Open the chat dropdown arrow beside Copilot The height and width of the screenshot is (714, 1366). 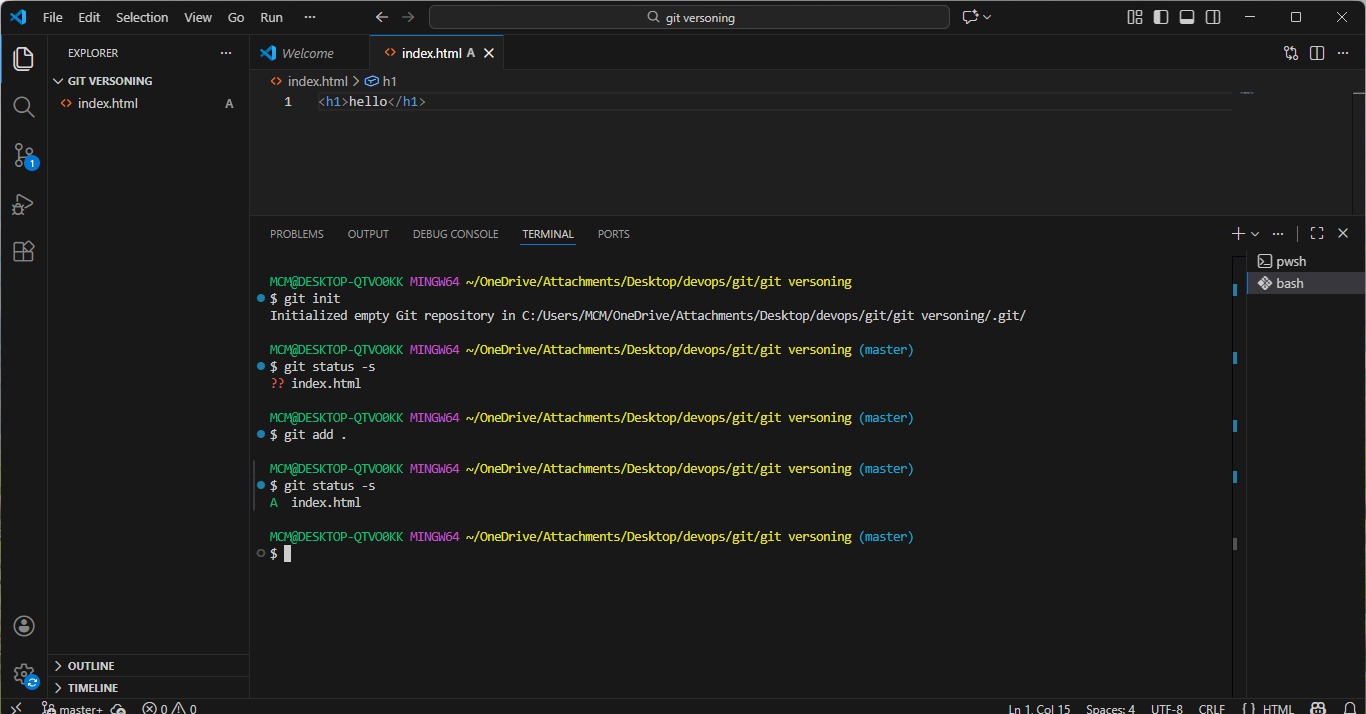tap(987, 17)
